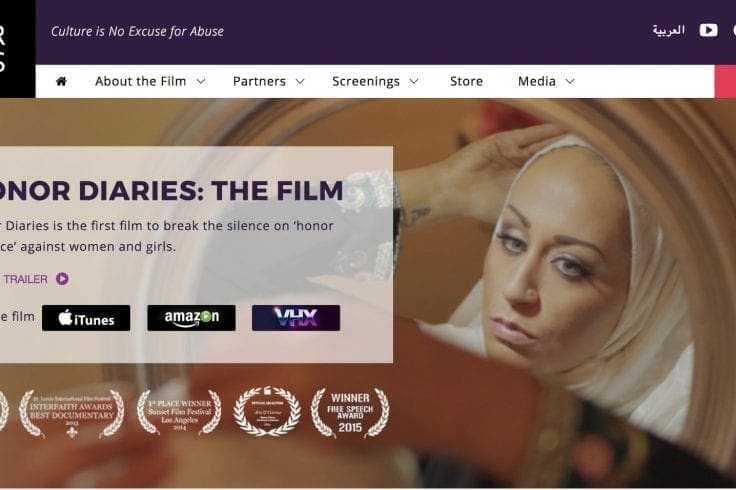Screen dimensions: 736x490
Task: Go to the home icon in navigation
Action: [x=61, y=81]
